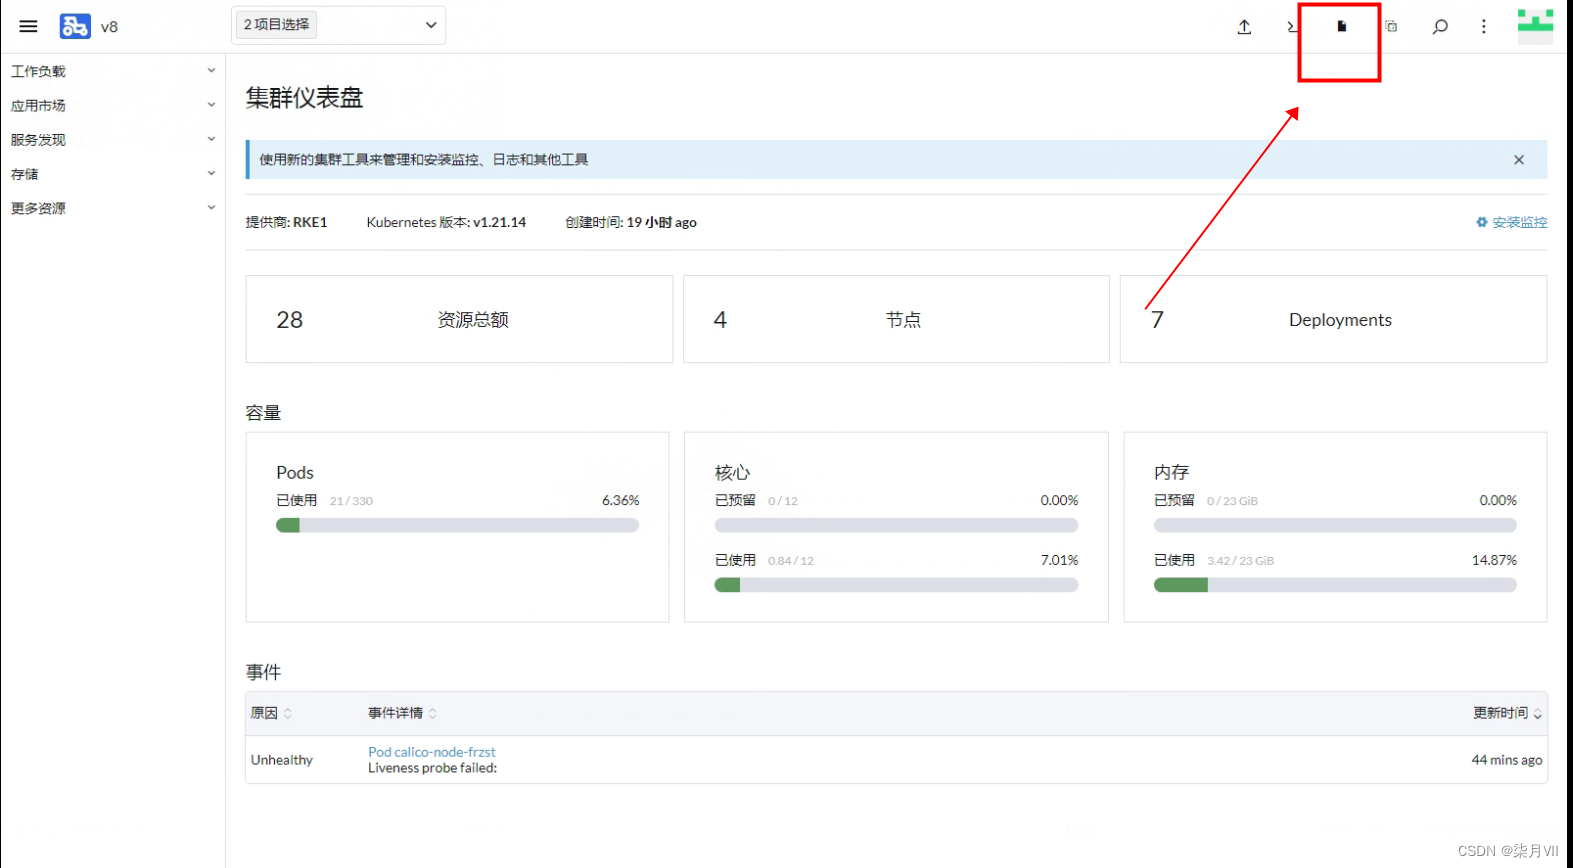The height and width of the screenshot is (868, 1573).
Task: Click the Unhealthy event reason cell
Action: 282,760
